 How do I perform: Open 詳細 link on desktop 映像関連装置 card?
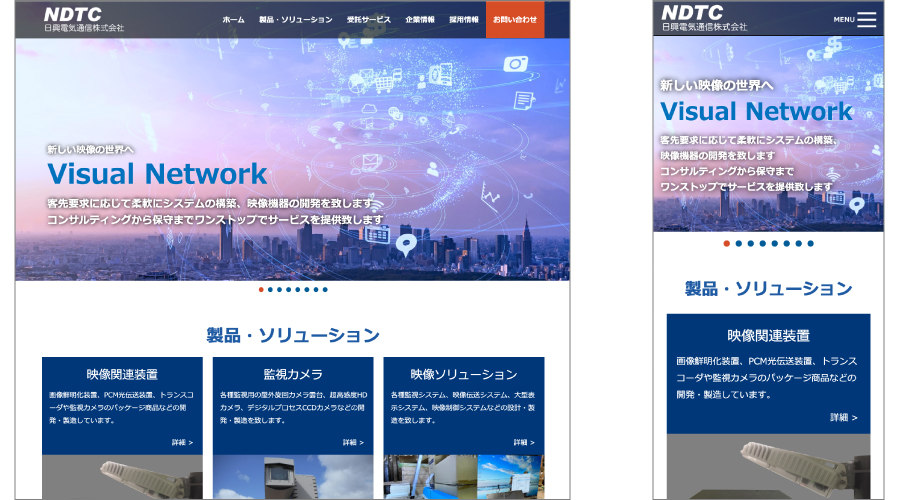(183, 443)
